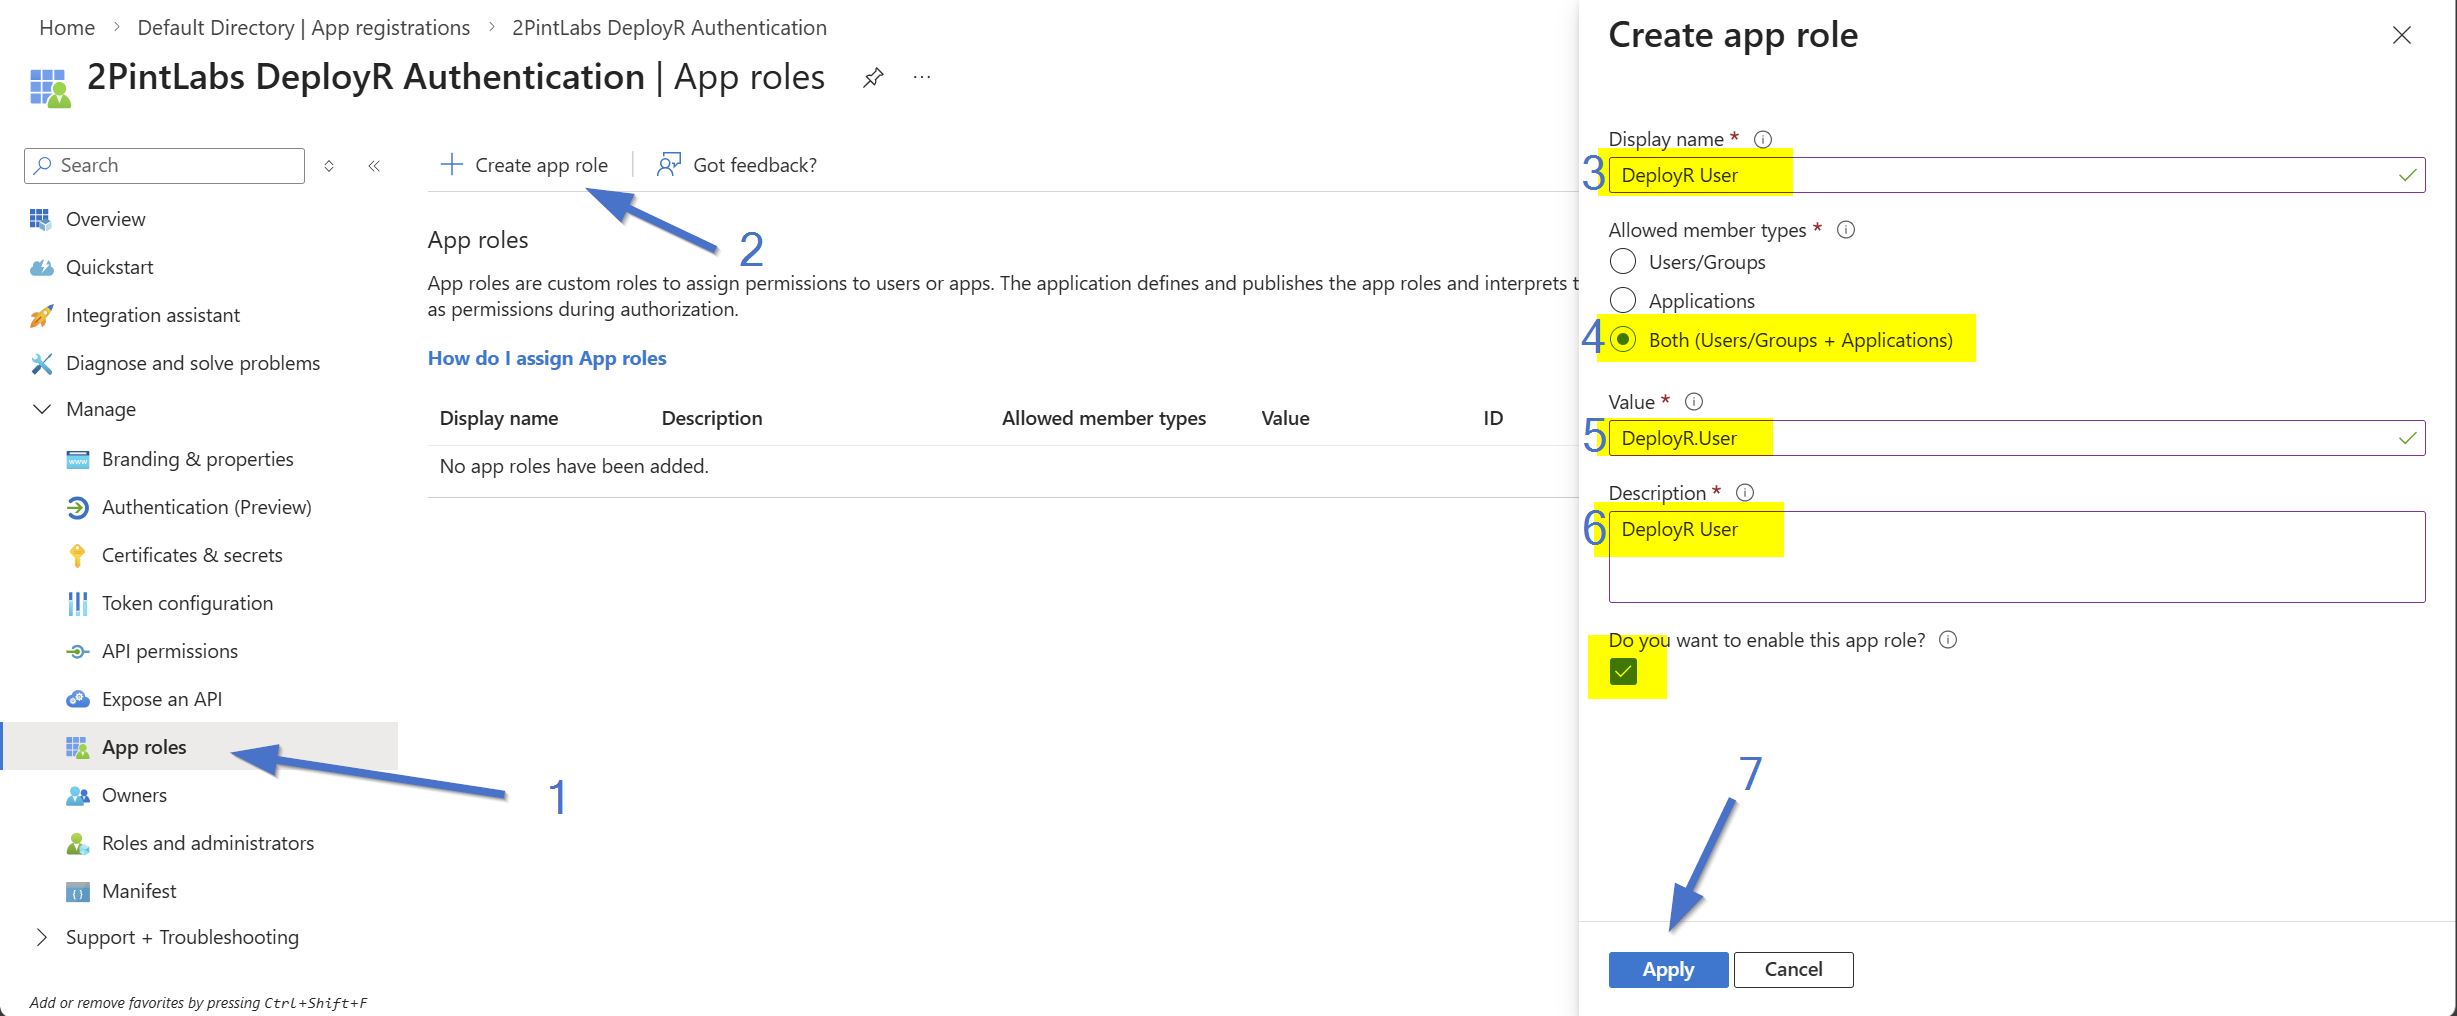The width and height of the screenshot is (2457, 1016).
Task: Go to API permissions page
Action: [170, 651]
